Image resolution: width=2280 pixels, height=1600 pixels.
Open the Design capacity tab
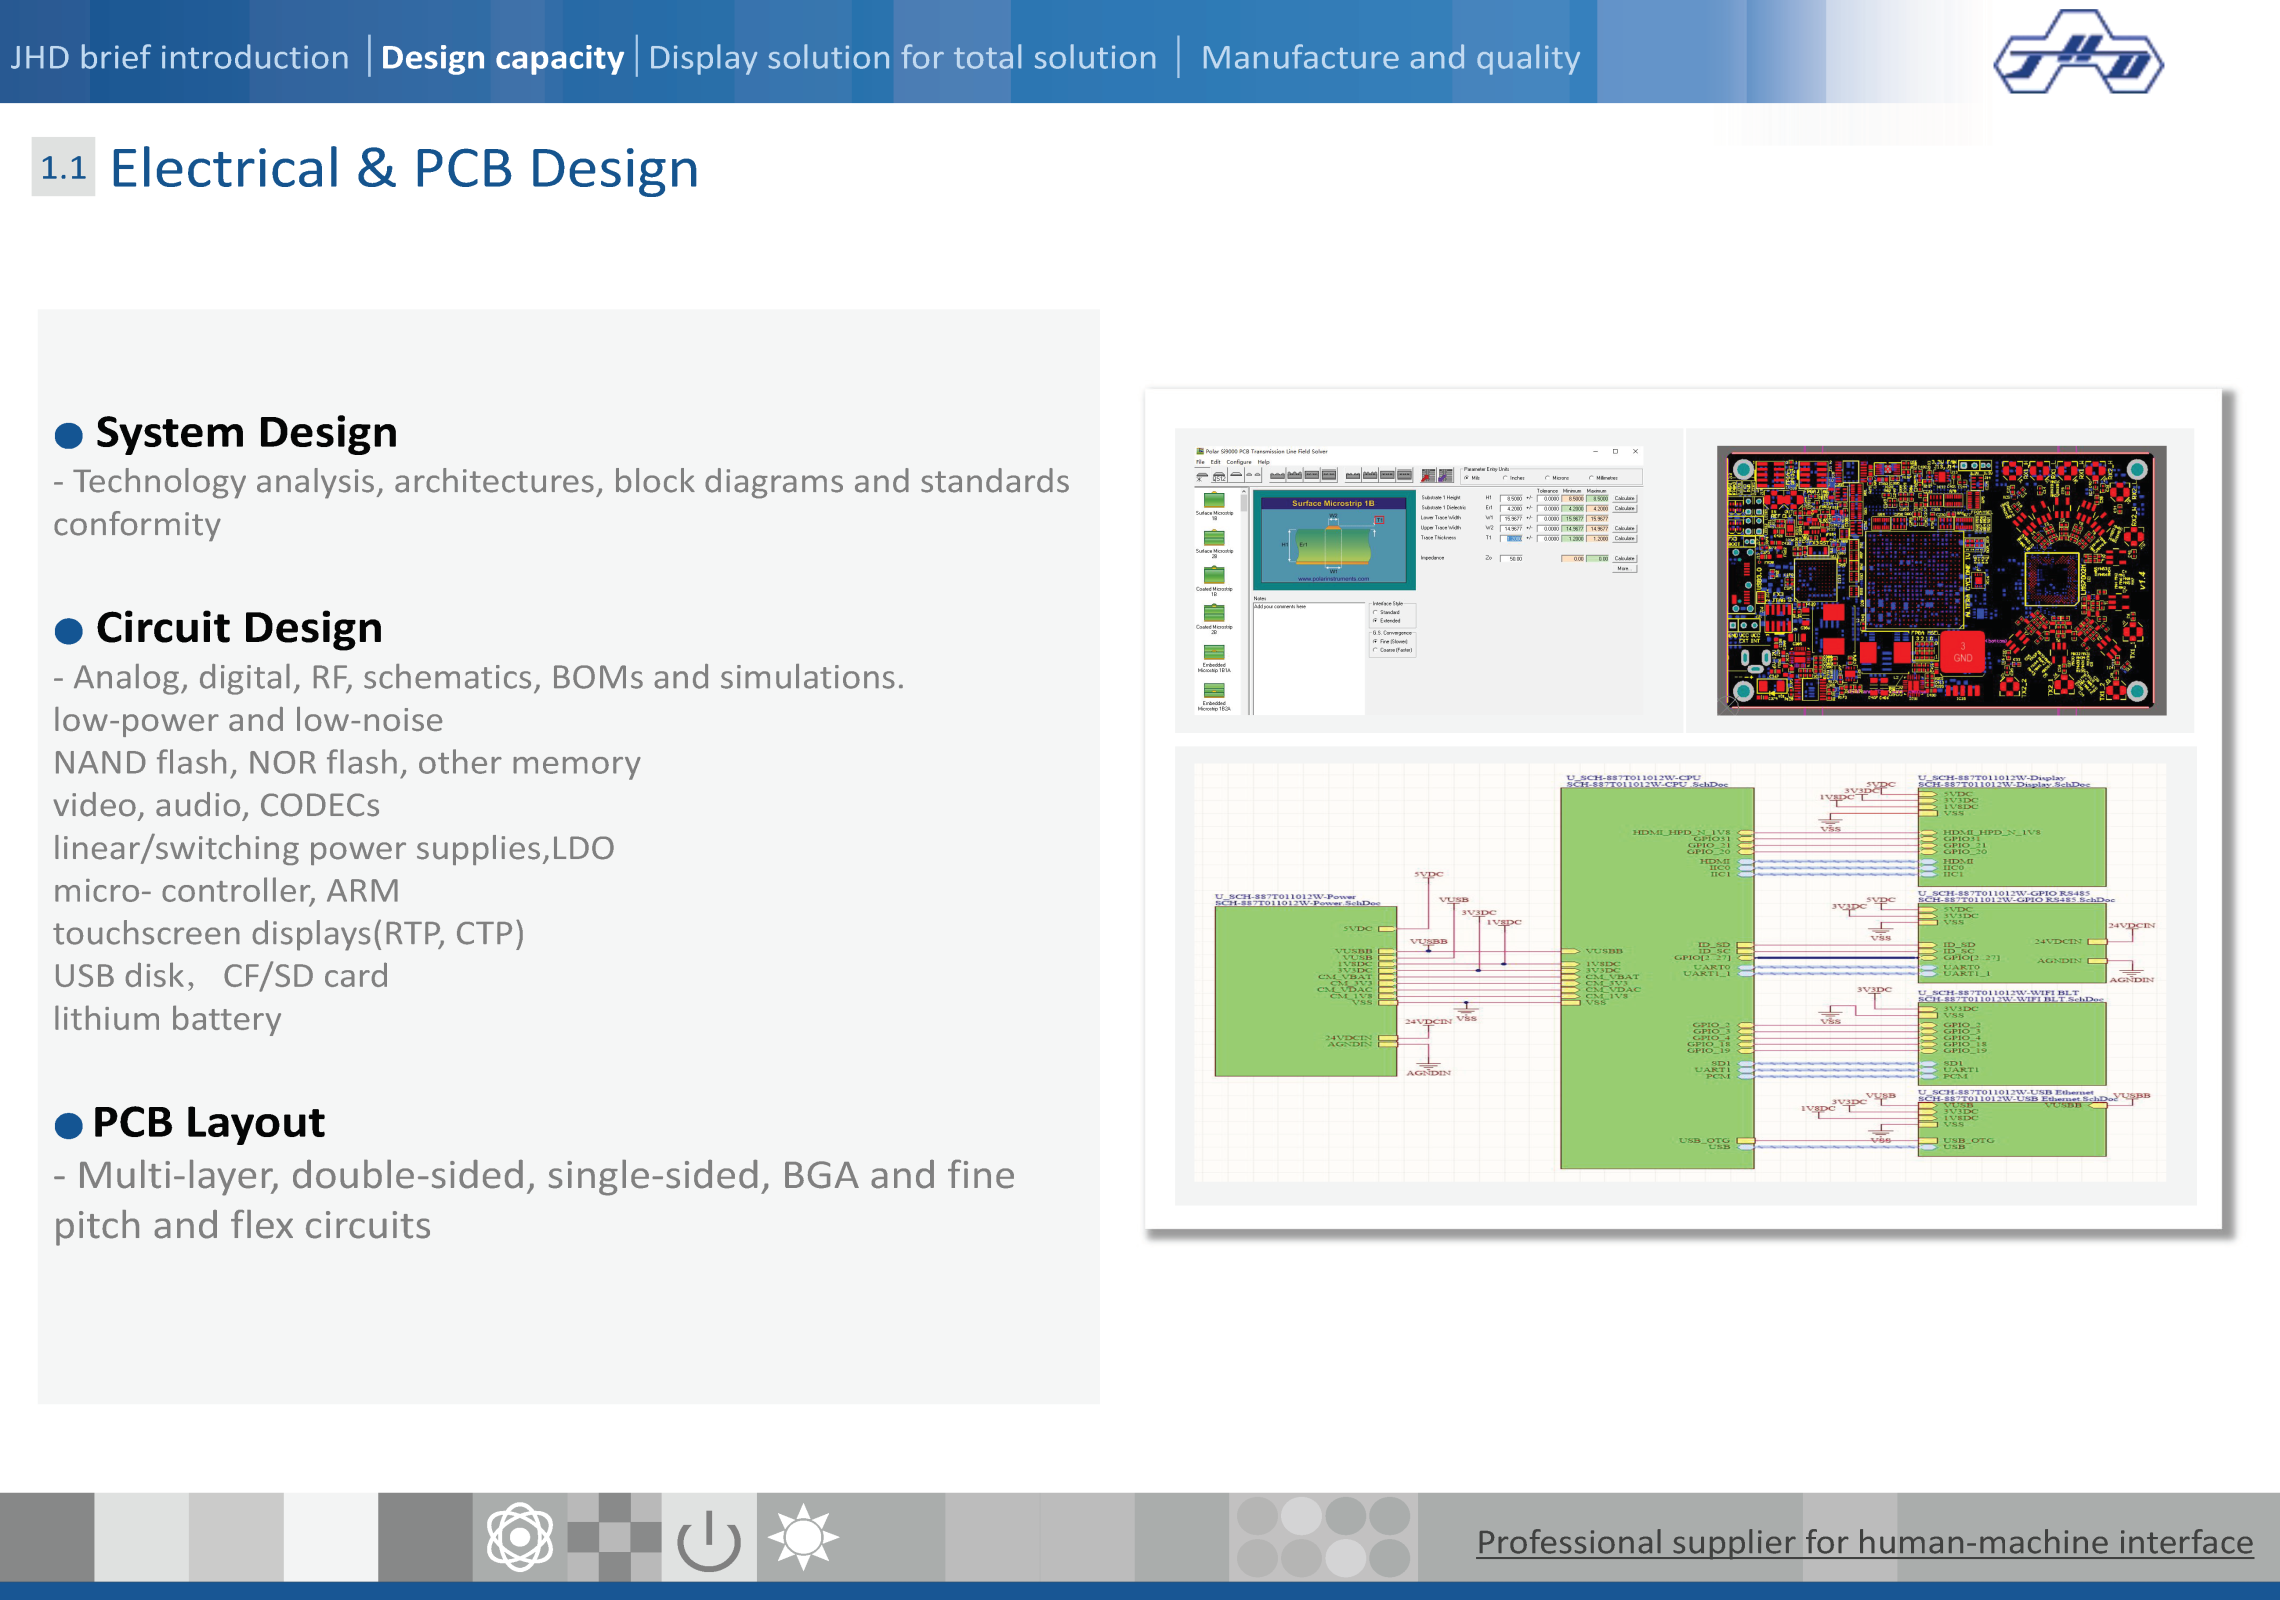pyautogui.click(x=502, y=57)
